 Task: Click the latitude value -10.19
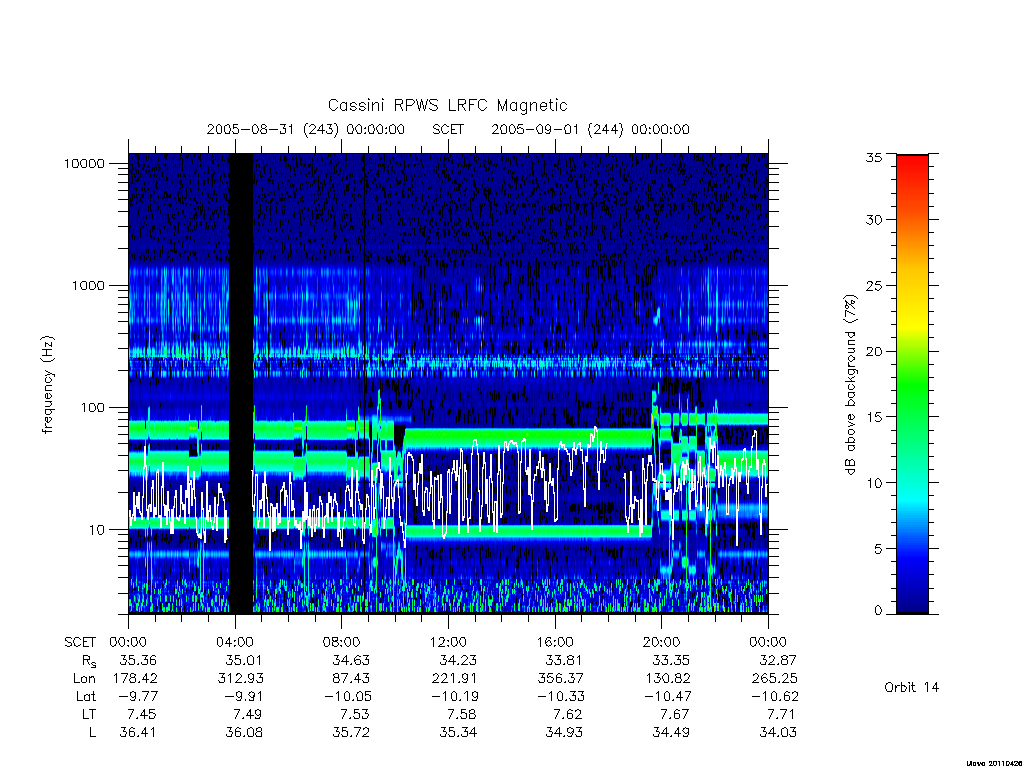[x=454, y=697]
